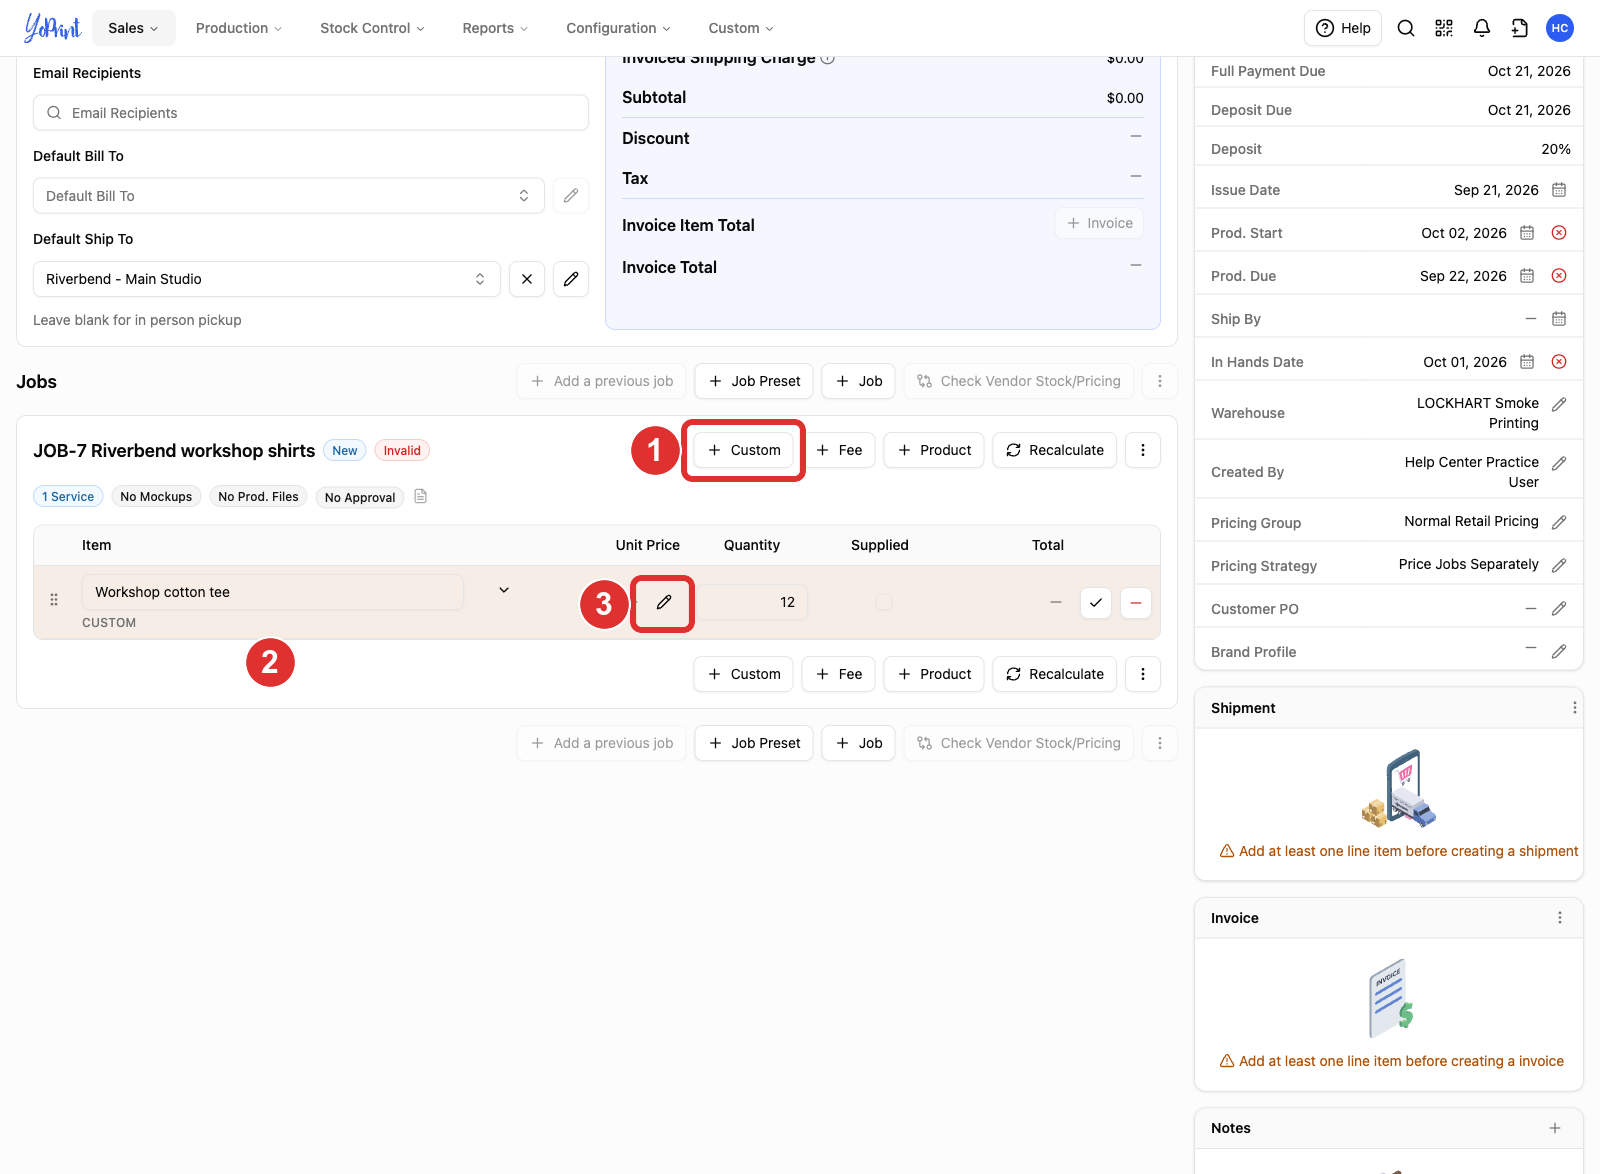Open the Riverbend - Main Studio dropdown

click(x=267, y=279)
